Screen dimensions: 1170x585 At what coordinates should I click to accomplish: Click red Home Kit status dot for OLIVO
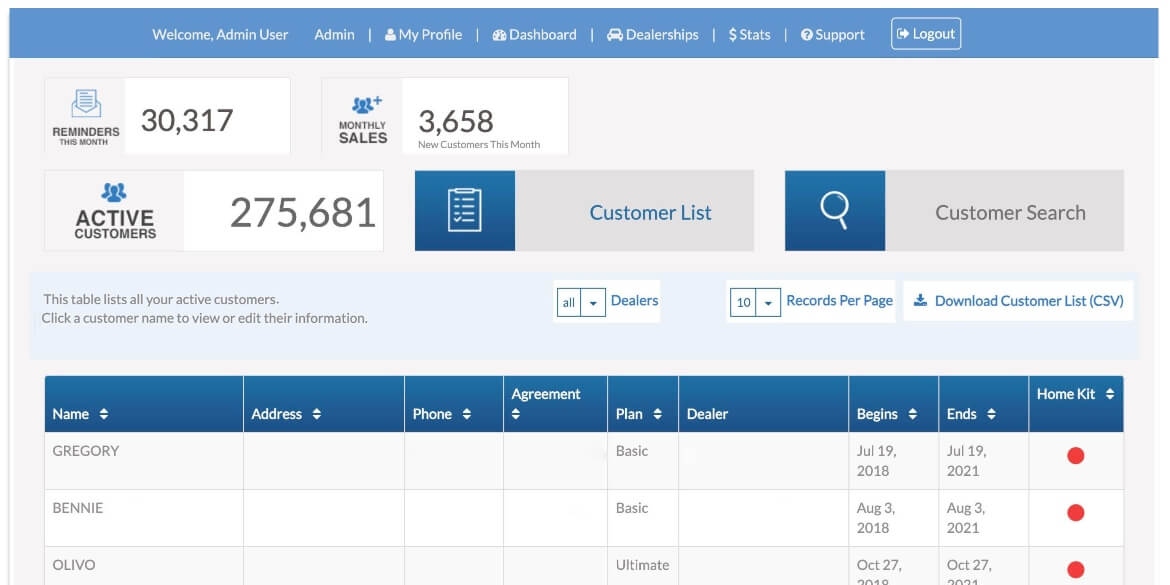coord(1076,570)
